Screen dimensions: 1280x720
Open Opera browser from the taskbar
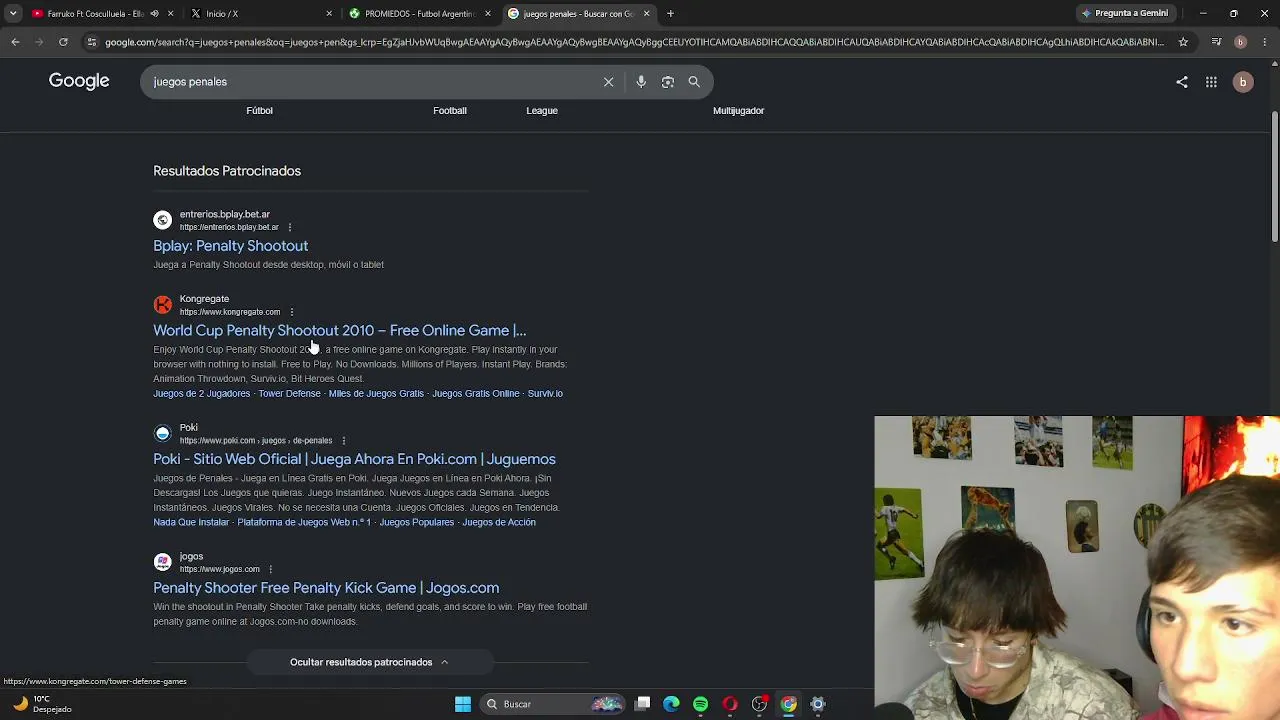point(730,704)
